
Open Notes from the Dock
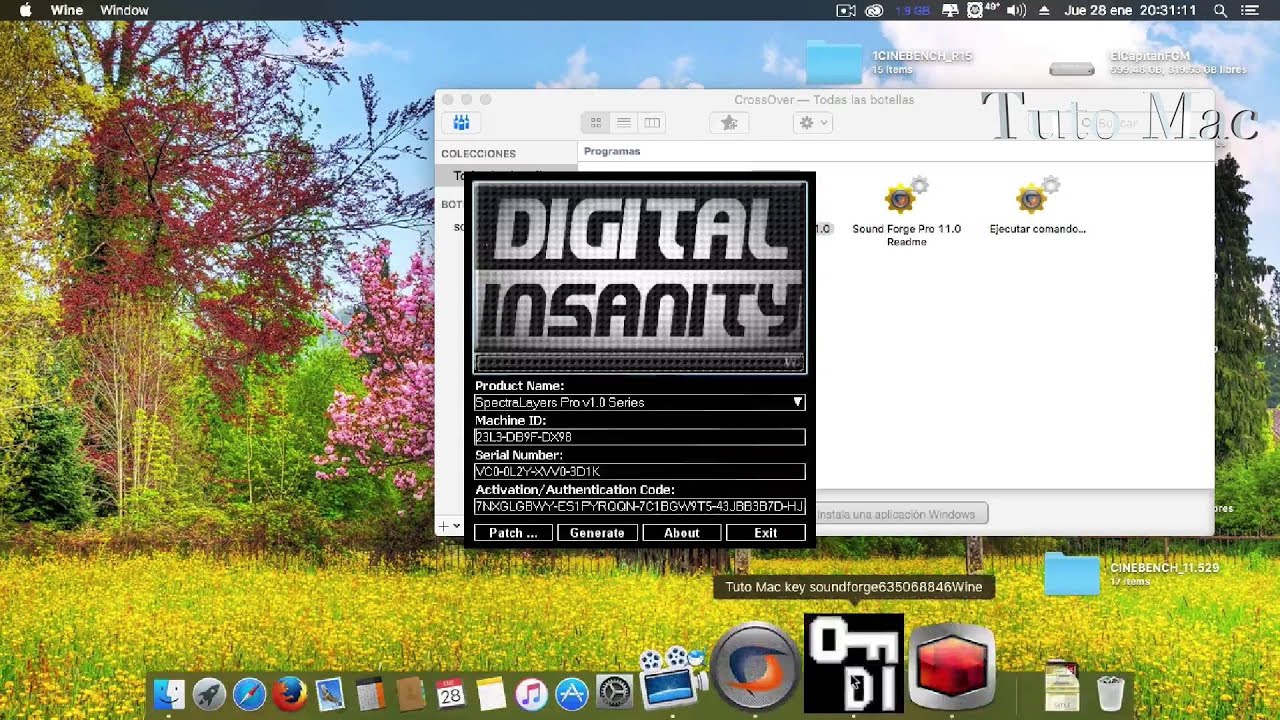pos(490,693)
